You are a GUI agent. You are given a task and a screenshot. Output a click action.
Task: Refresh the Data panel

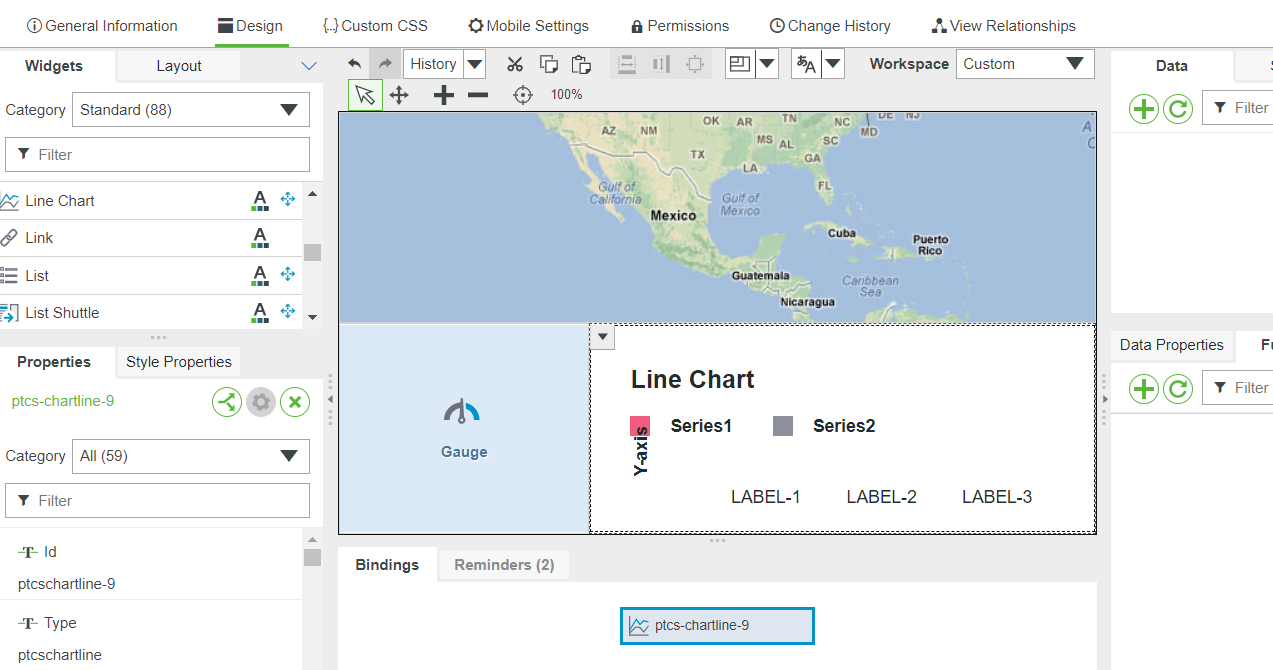click(x=1178, y=108)
